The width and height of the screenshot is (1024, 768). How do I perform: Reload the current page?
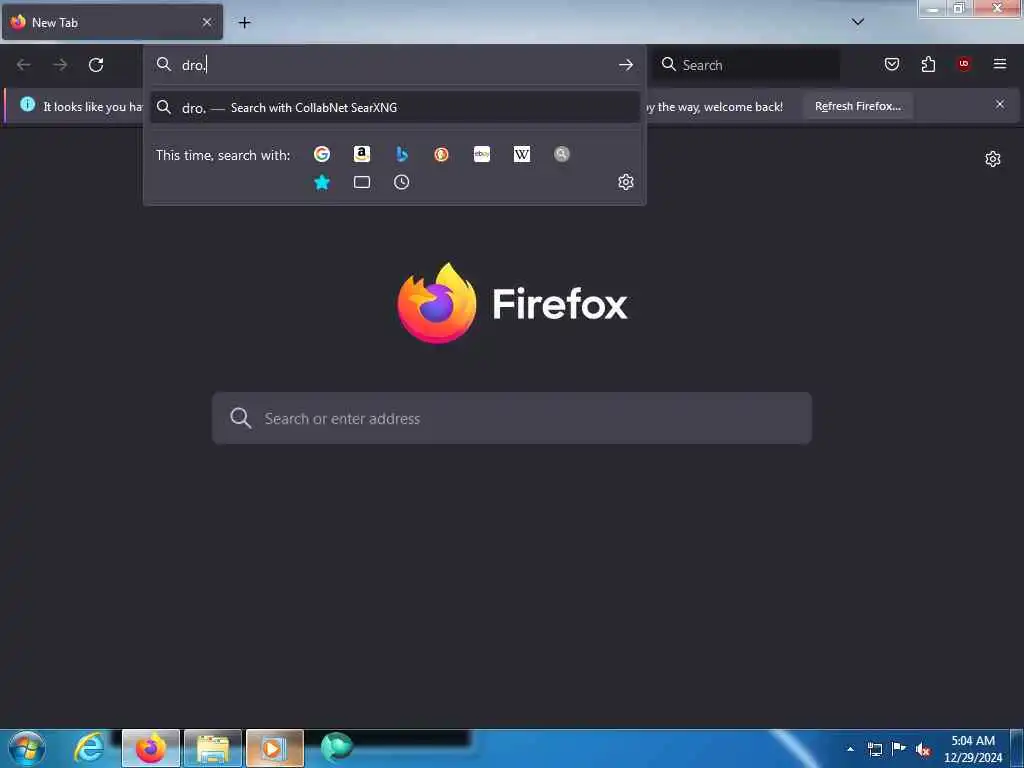pyautogui.click(x=96, y=65)
